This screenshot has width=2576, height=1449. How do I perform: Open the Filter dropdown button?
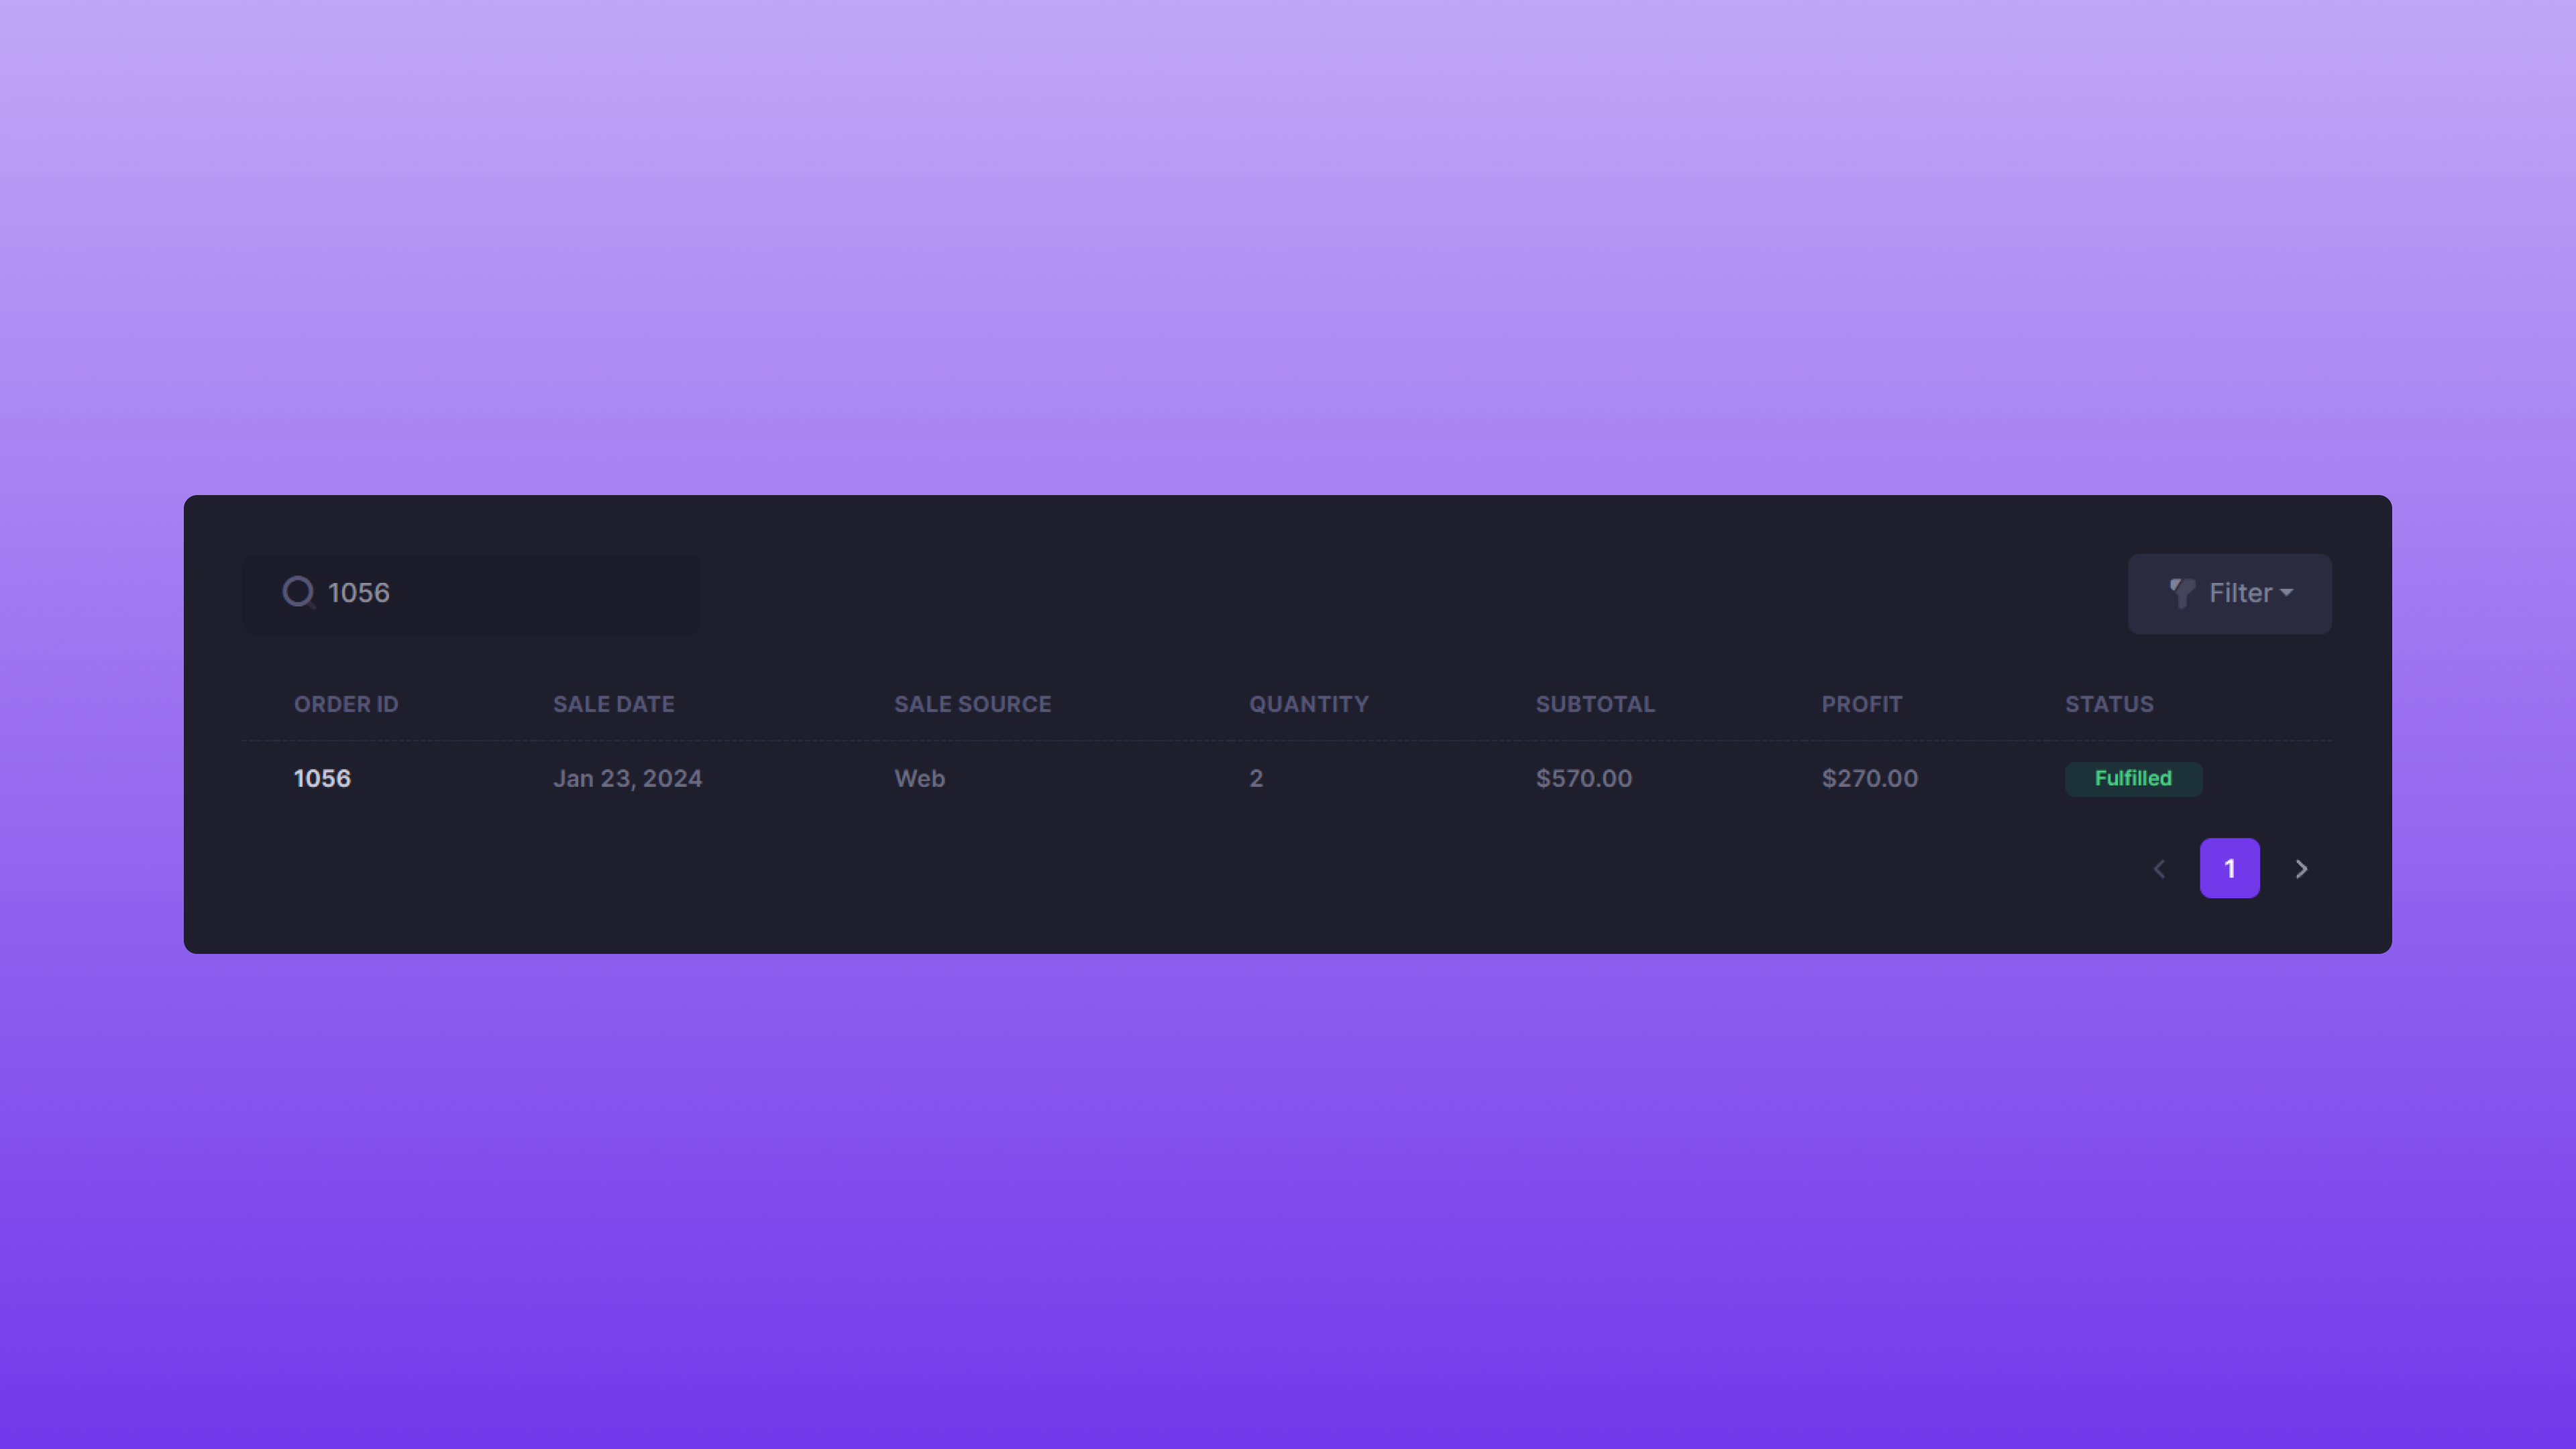pos(2229,593)
